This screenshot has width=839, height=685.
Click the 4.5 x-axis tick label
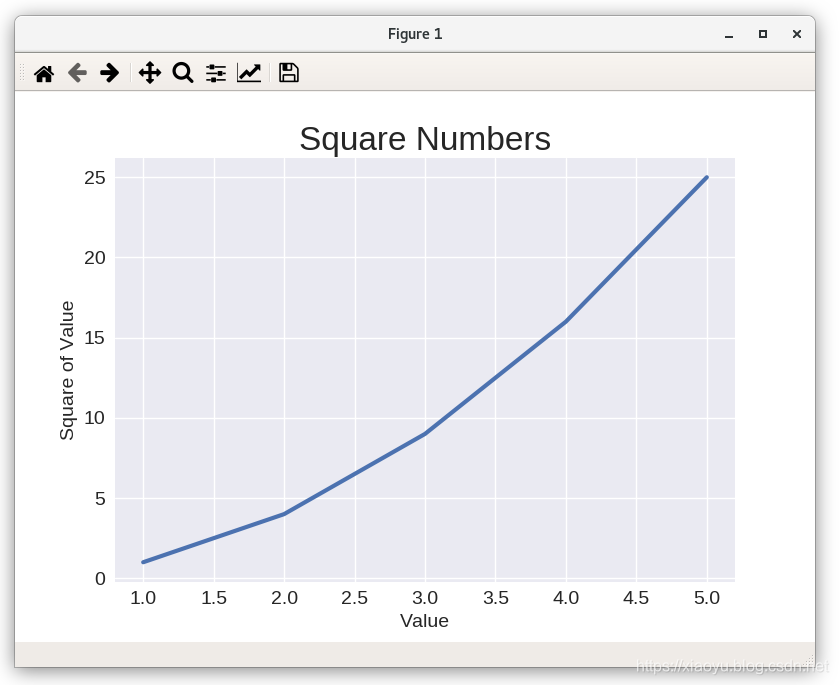pyautogui.click(x=636, y=598)
